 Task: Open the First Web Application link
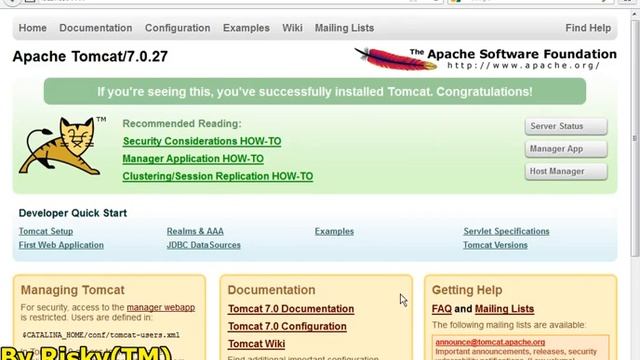[61, 245]
